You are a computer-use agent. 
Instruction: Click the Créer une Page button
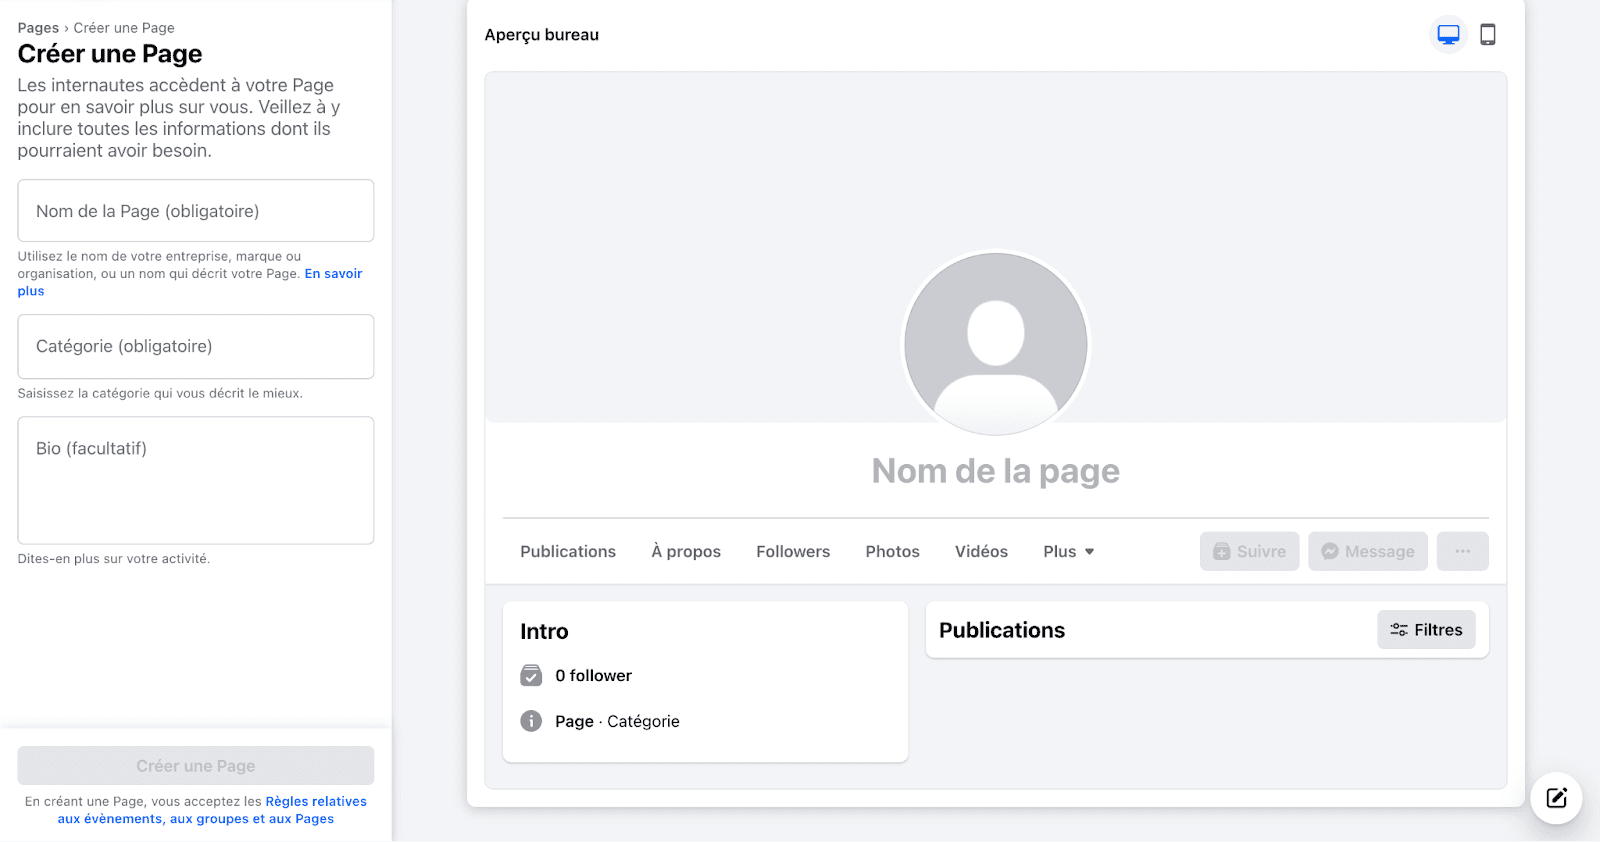click(196, 766)
